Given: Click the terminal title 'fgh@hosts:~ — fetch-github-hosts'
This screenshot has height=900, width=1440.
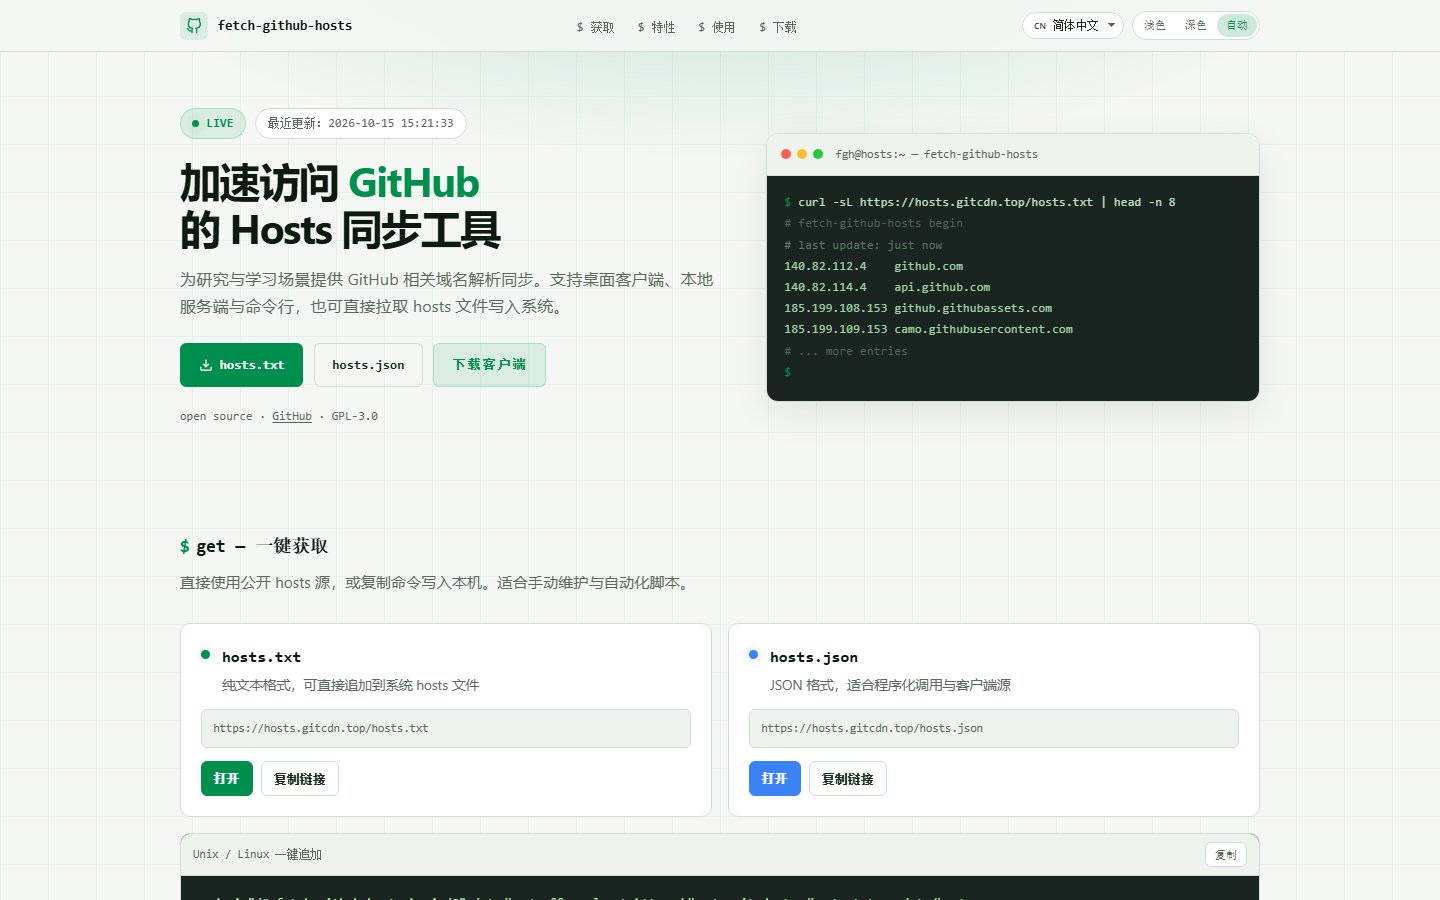Looking at the screenshot, I should (x=937, y=154).
